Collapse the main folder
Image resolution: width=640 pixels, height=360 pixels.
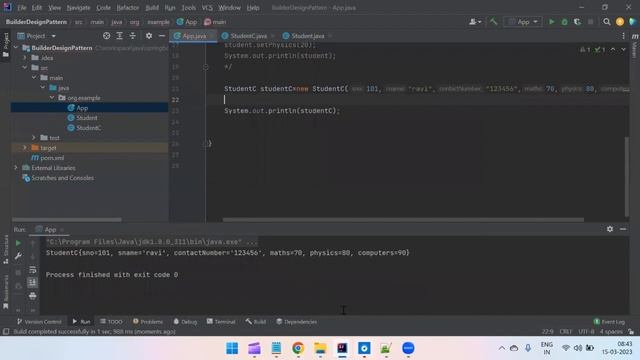pyautogui.click(x=34, y=78)
